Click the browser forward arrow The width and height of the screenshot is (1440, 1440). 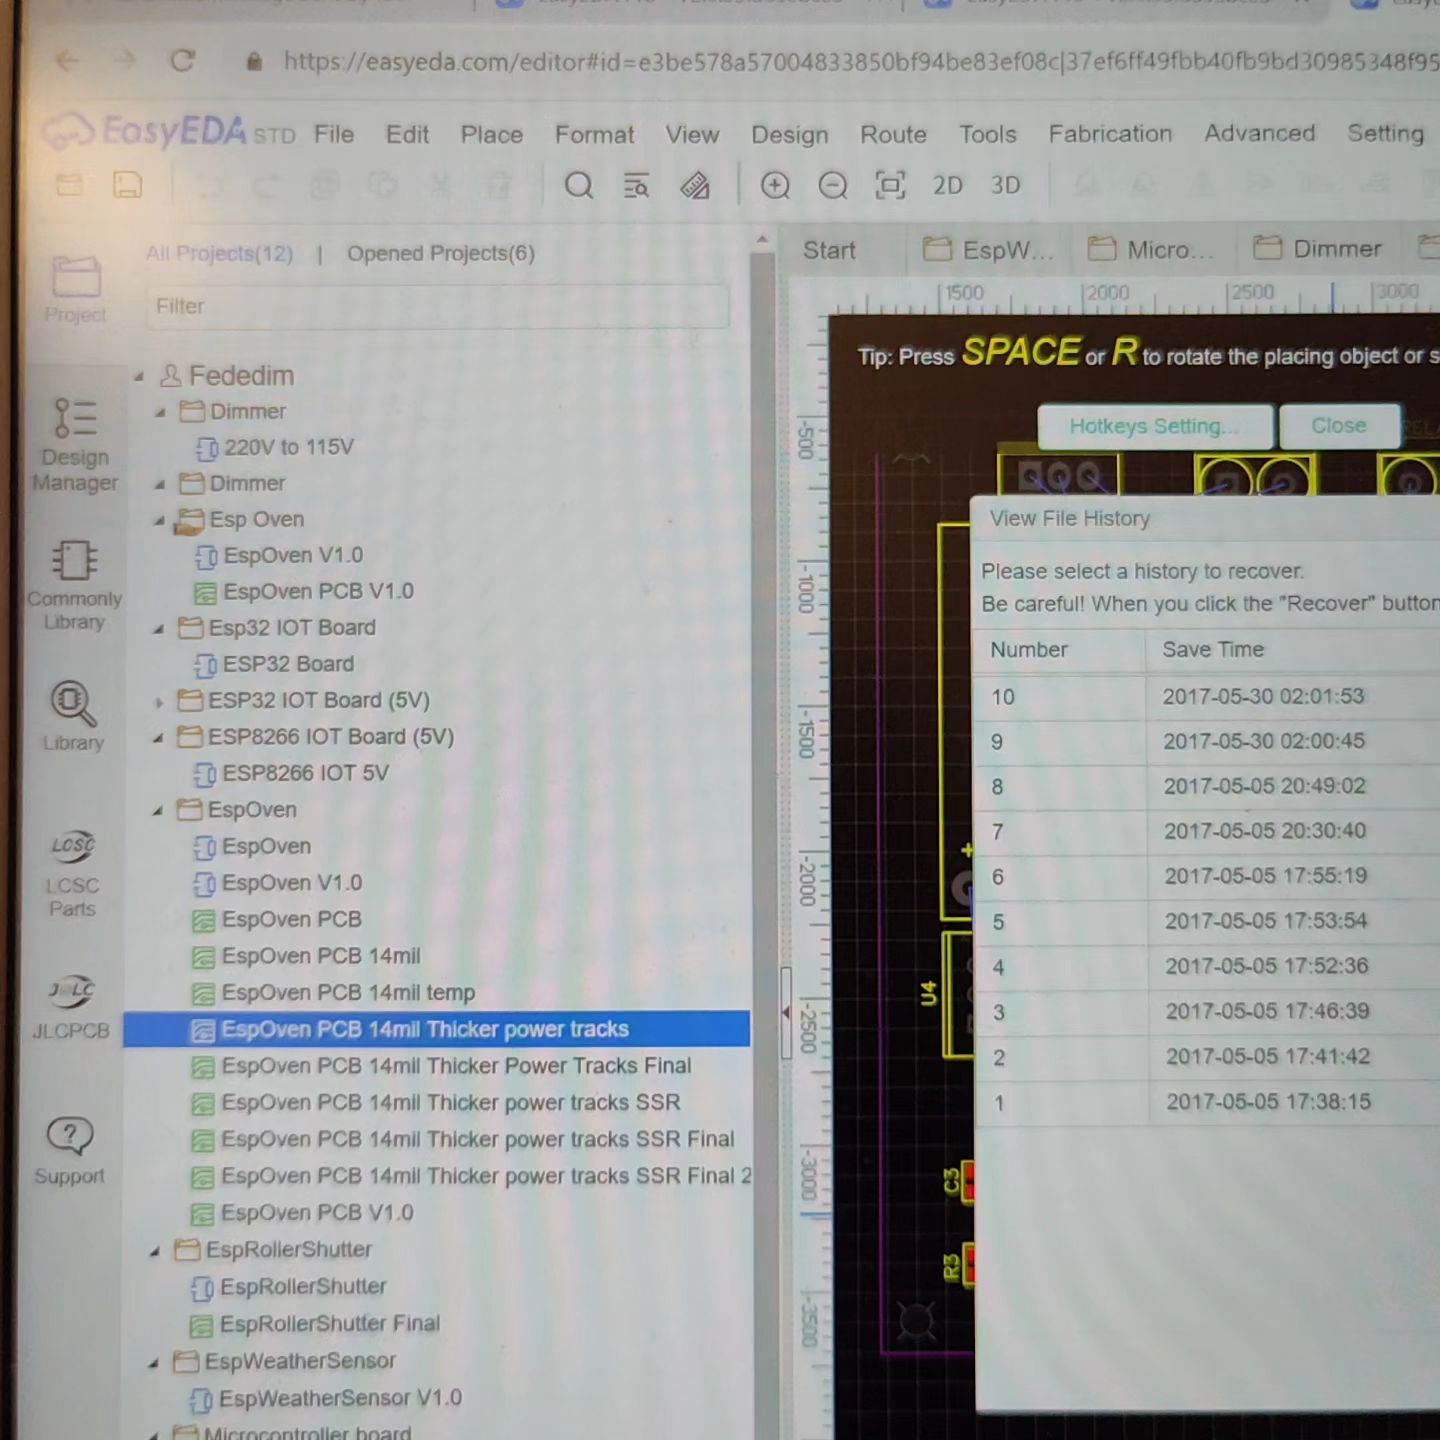pos(124,61)
